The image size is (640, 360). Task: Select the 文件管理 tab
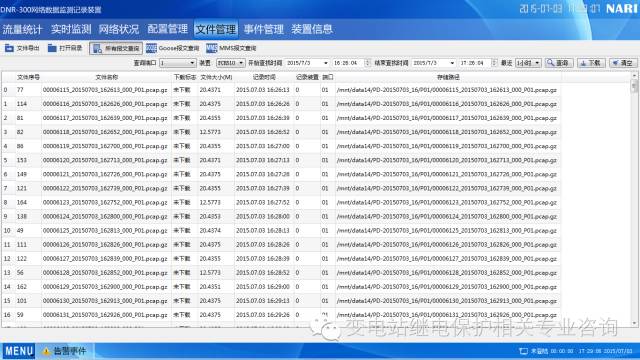click(x=216, y=29)
